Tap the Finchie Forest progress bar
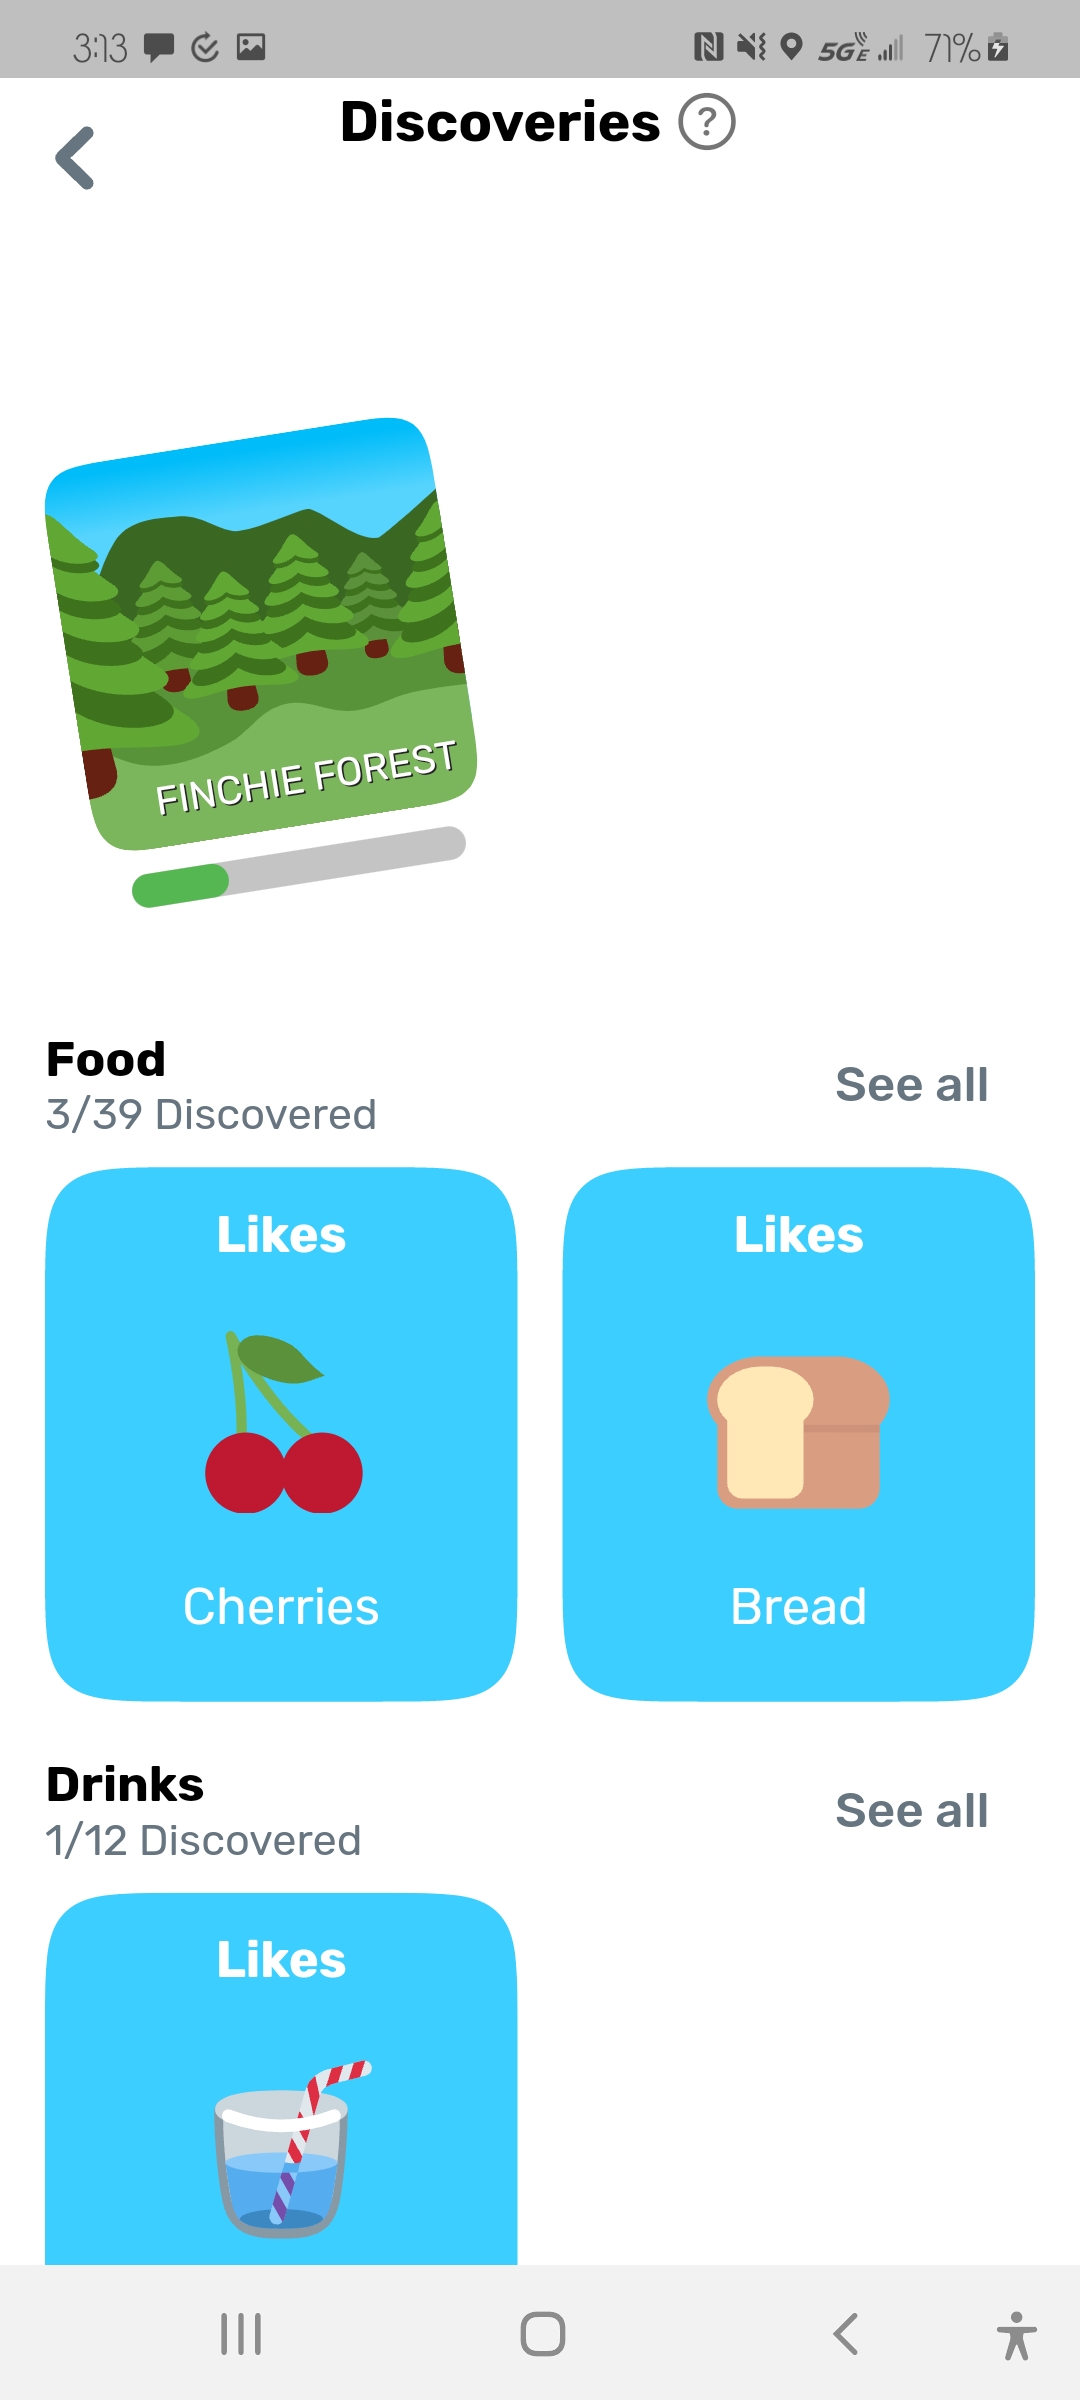The image size is (1080, 2400). point(298,866)
